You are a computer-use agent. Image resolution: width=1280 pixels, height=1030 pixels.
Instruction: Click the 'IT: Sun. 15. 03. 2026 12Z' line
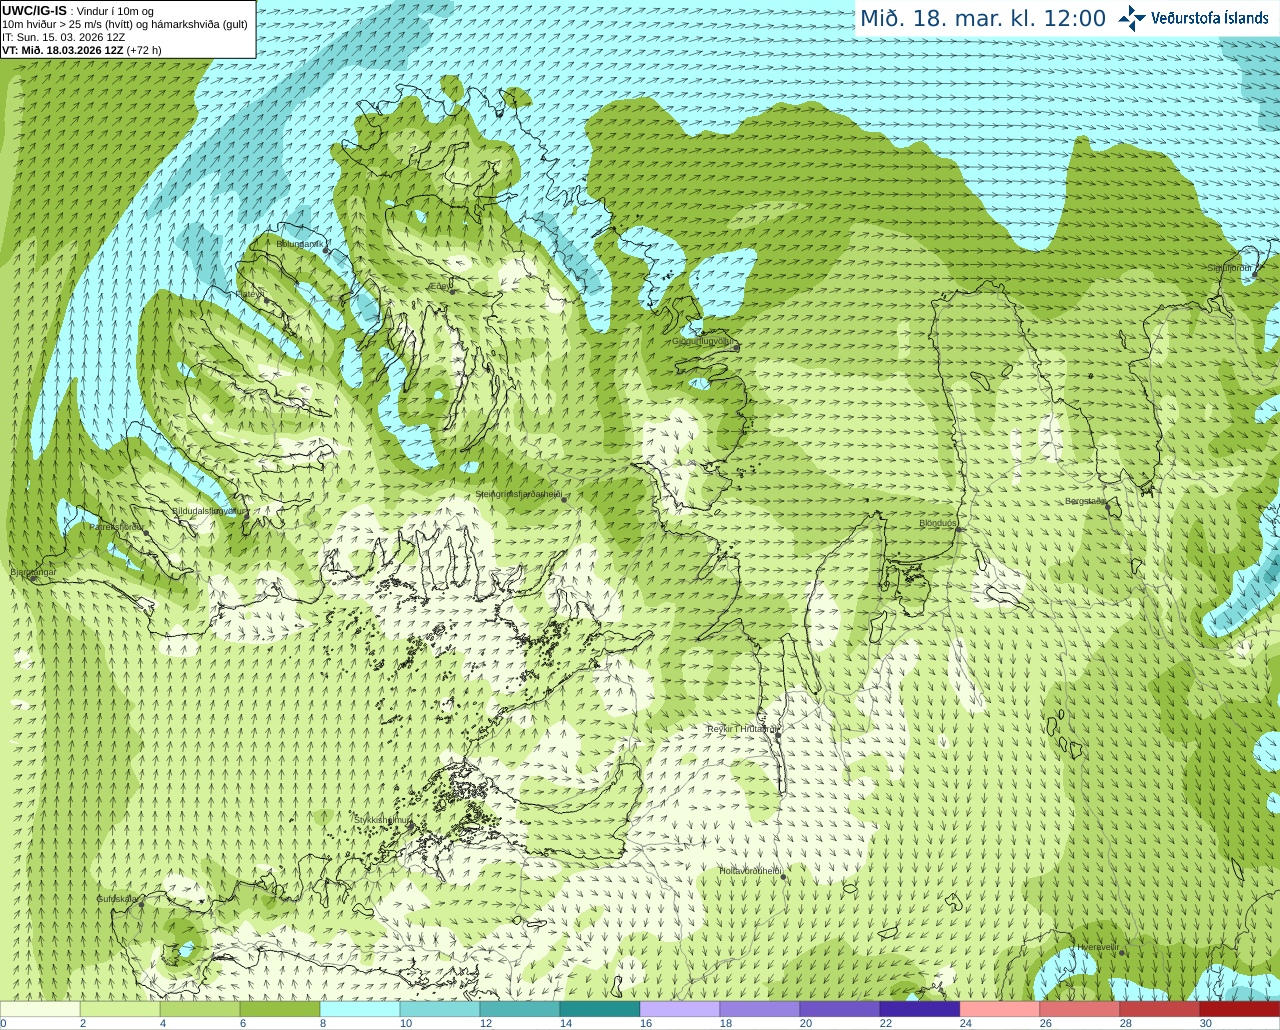(x=64, y=37)
